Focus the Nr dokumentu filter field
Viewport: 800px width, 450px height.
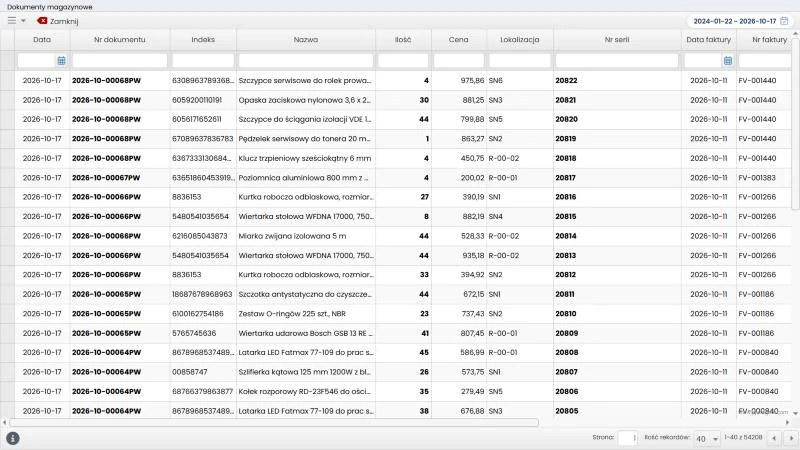(119, 61)
